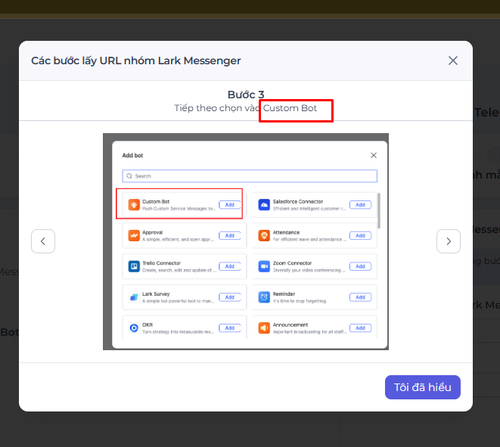Click Add next to Custom Bot

coord(230,205)
